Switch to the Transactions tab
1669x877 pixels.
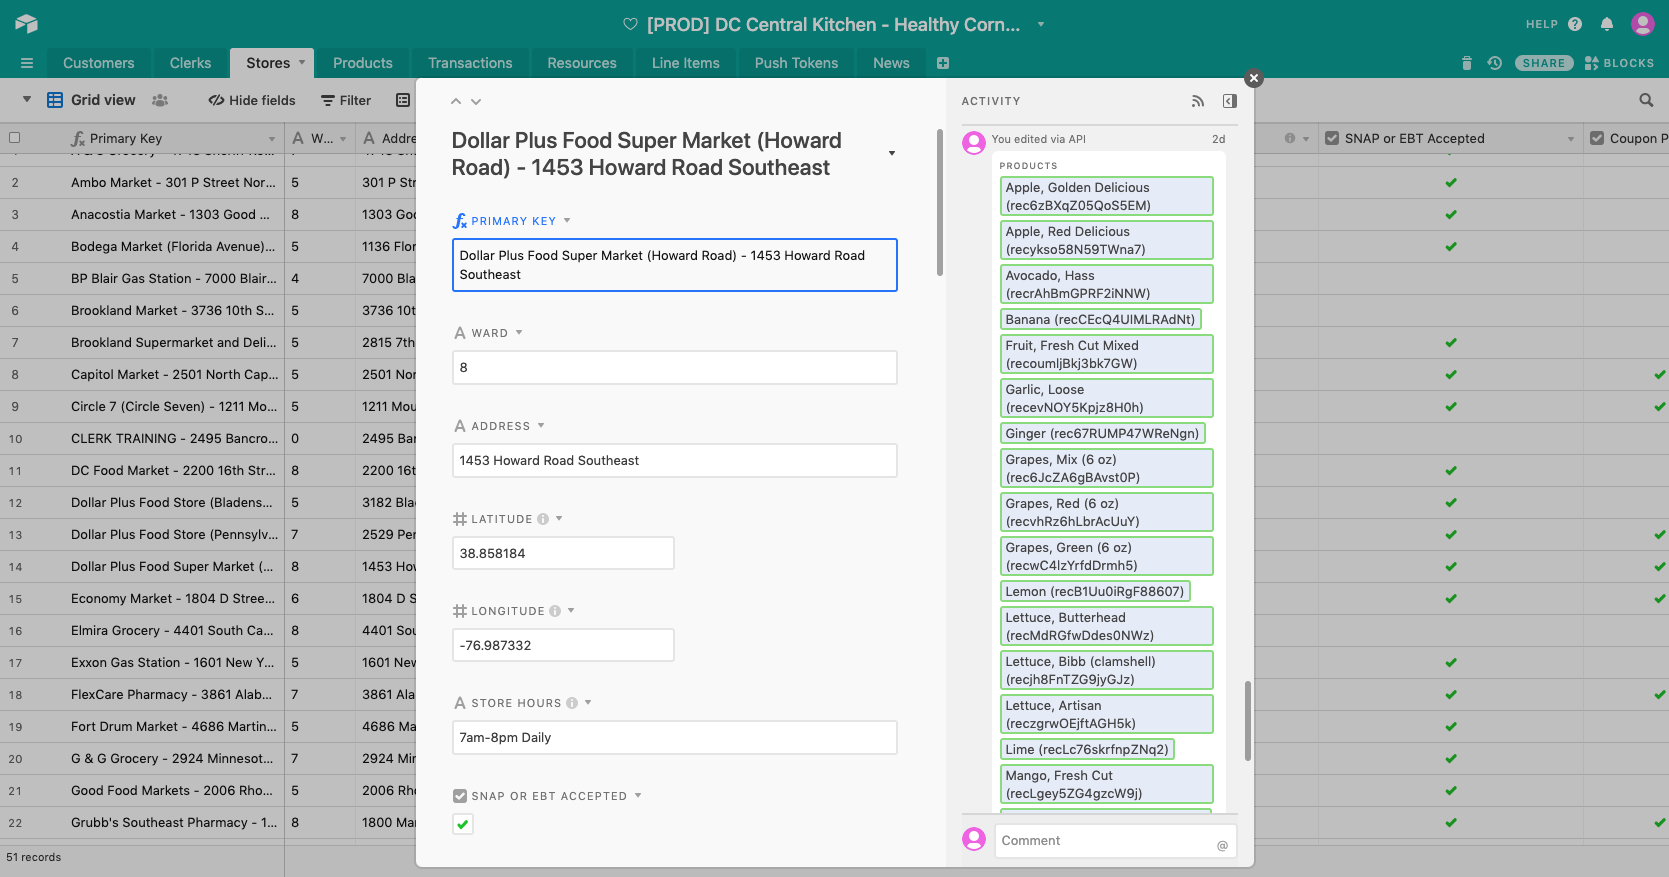[470, 63]
